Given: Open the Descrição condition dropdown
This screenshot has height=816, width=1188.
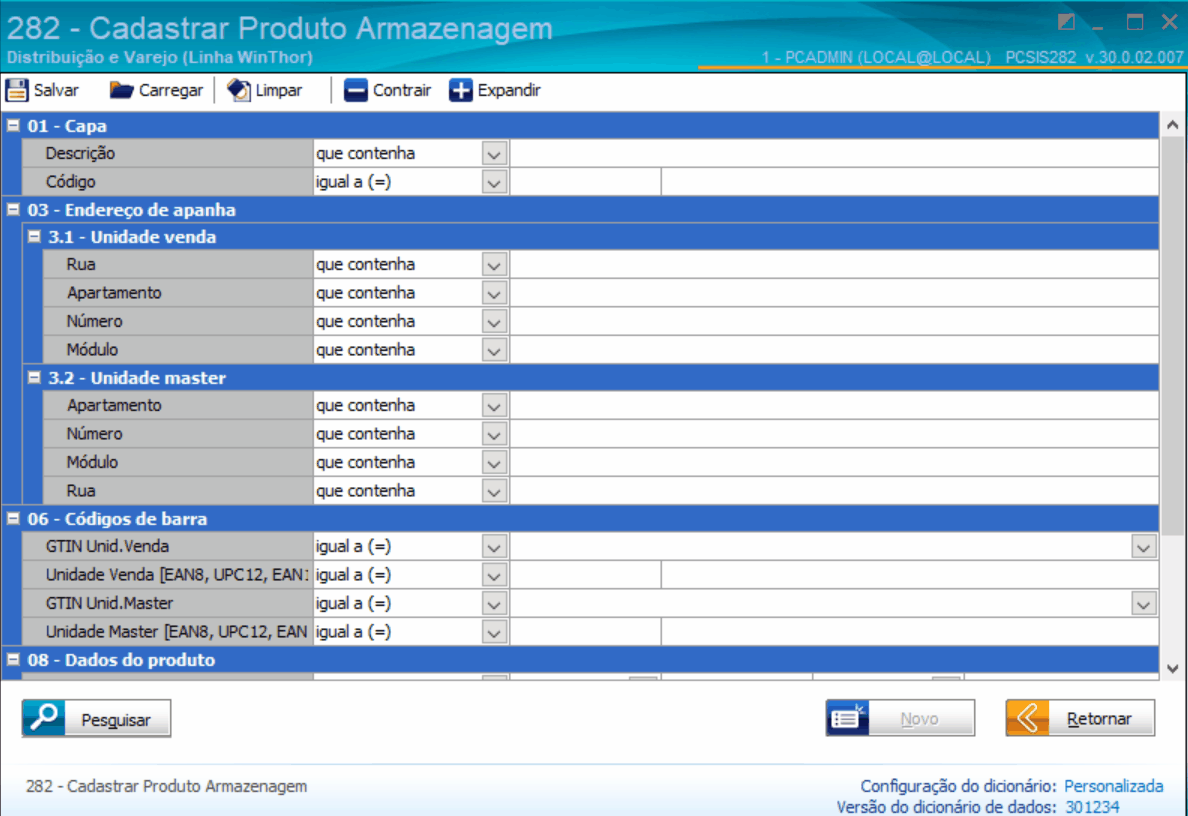Looking at the screenshot, I should 494,154.
